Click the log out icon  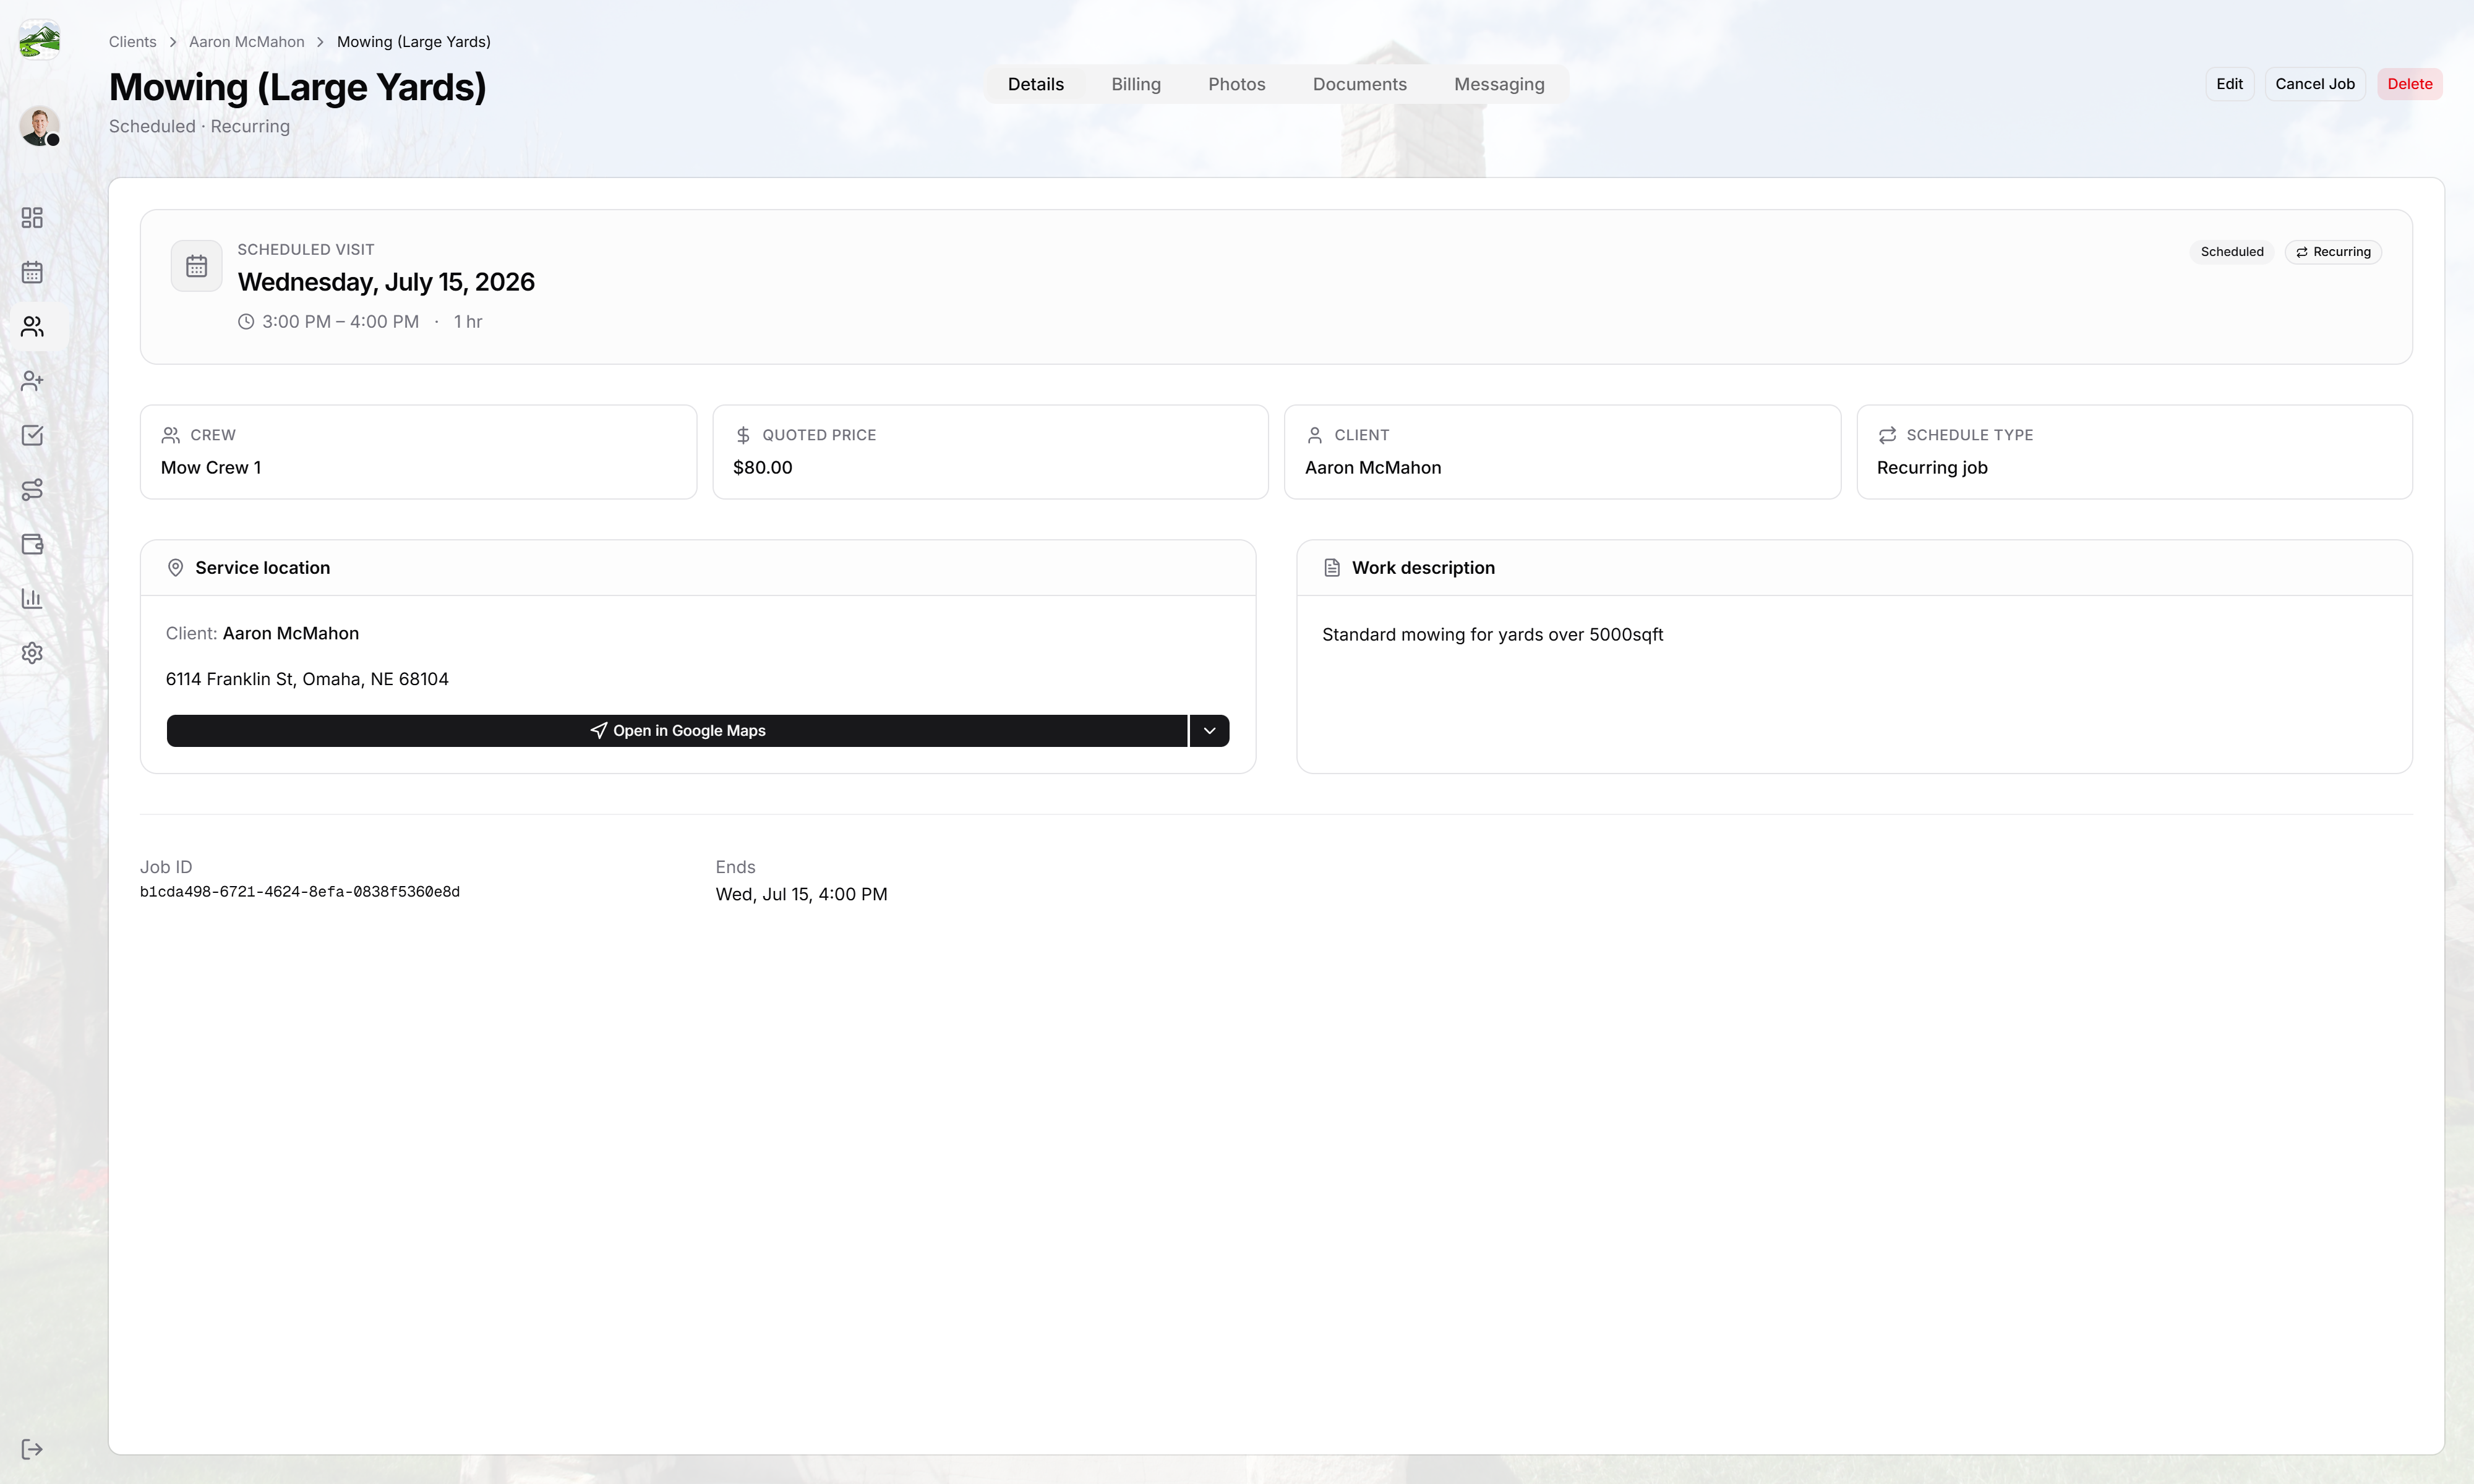pyautogui.click(x=32, y=1449)
